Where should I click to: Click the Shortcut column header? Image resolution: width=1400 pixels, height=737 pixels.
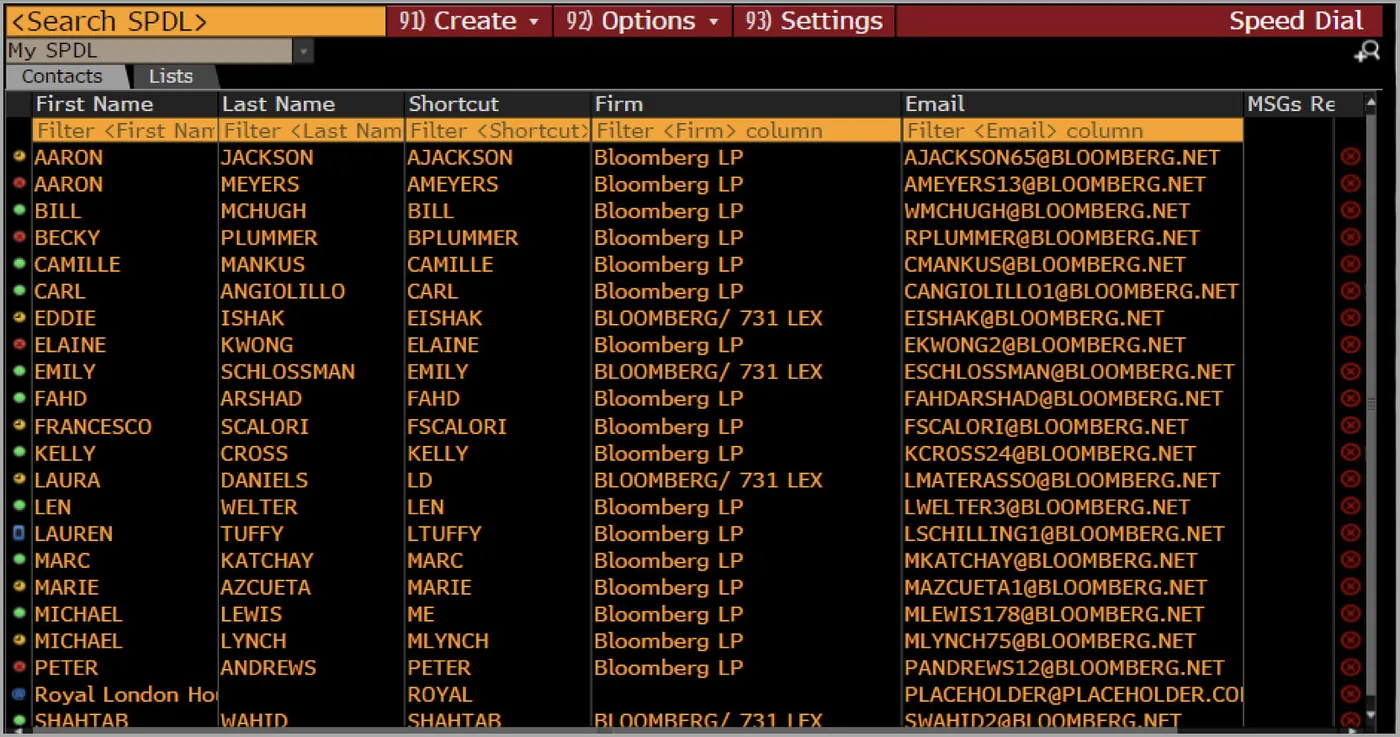tap(498, 104)
